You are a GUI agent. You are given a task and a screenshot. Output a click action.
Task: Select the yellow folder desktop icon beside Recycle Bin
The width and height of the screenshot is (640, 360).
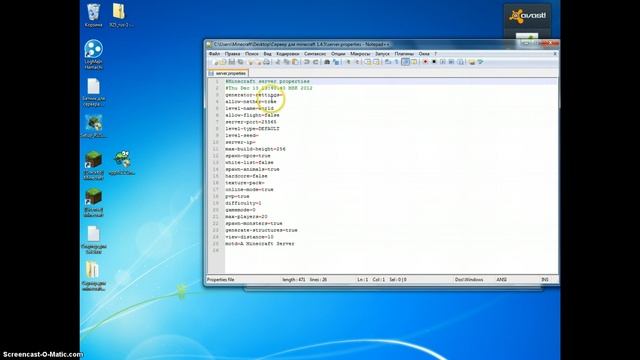pos(121,16)
